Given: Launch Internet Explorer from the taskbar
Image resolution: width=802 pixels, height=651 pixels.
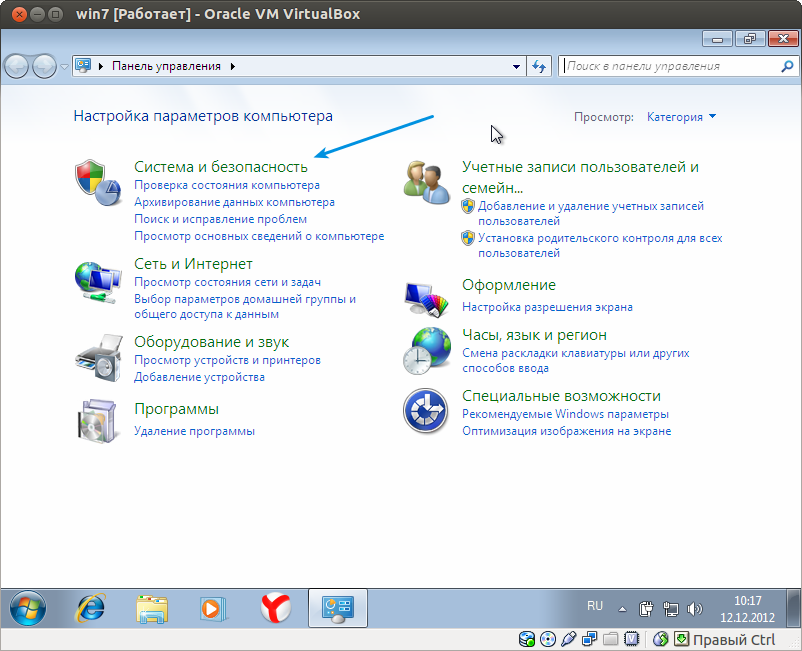Looking at the screenshot, I should point(91,608).
